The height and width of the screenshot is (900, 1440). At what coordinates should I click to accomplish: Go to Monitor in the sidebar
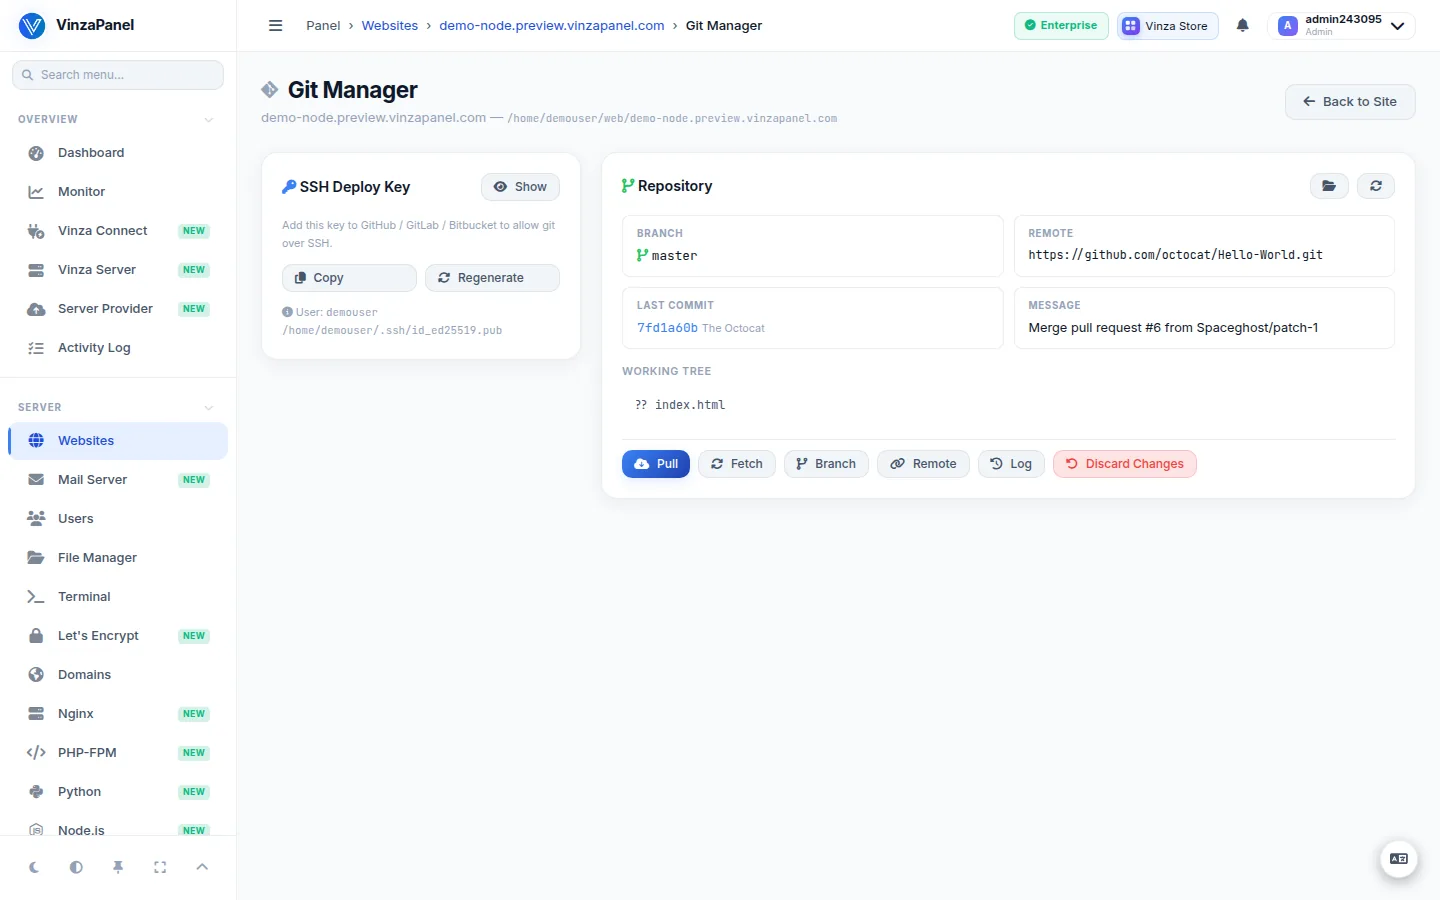[x=118, y=192]
